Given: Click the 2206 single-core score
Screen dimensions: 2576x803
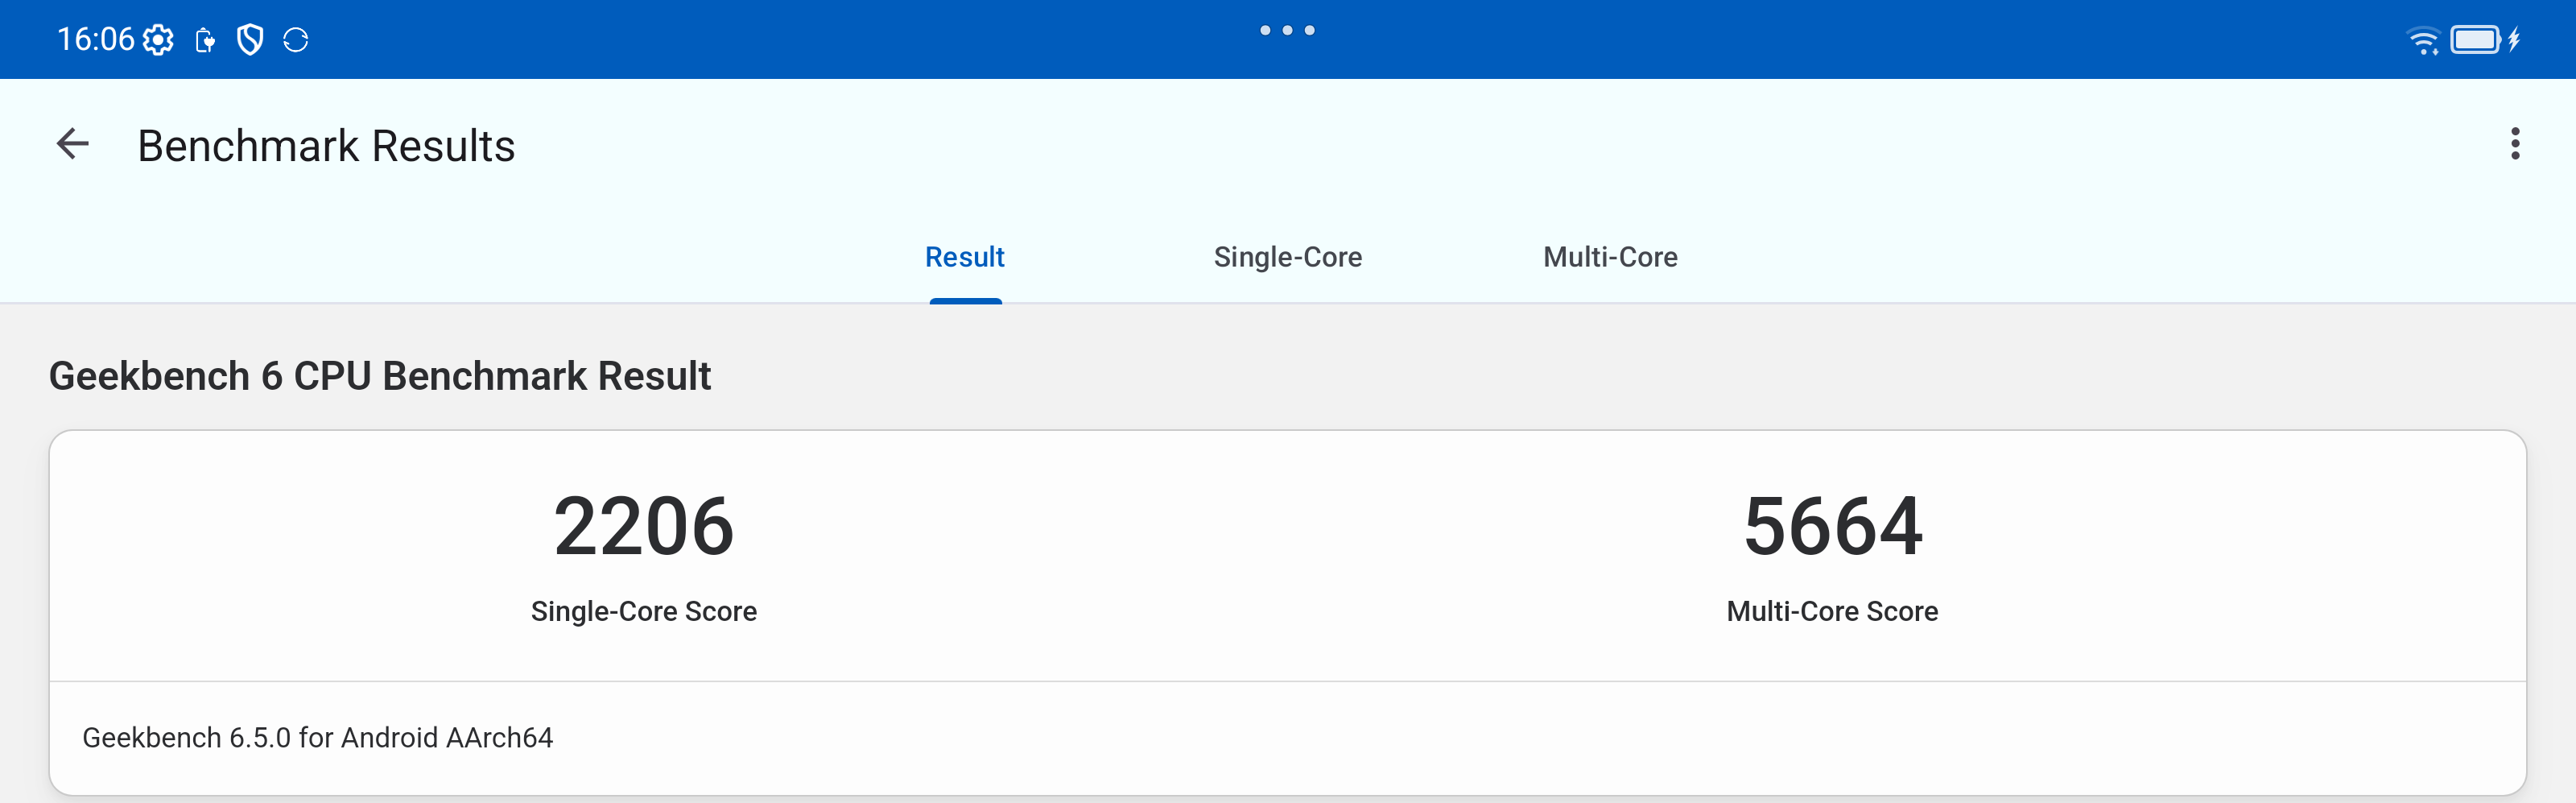Looking at the screenshot, I should (643, 526).
